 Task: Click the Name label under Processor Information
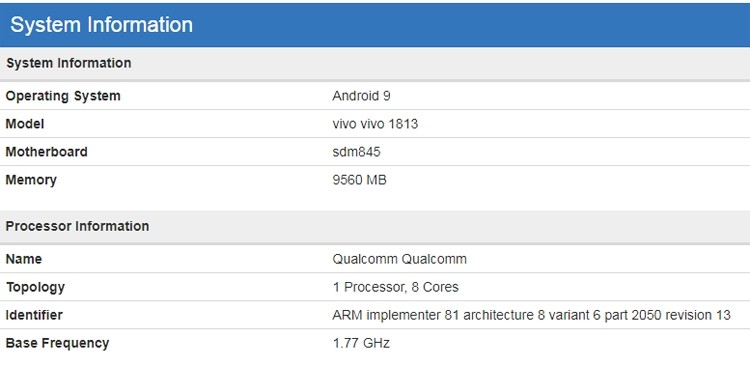23,259
